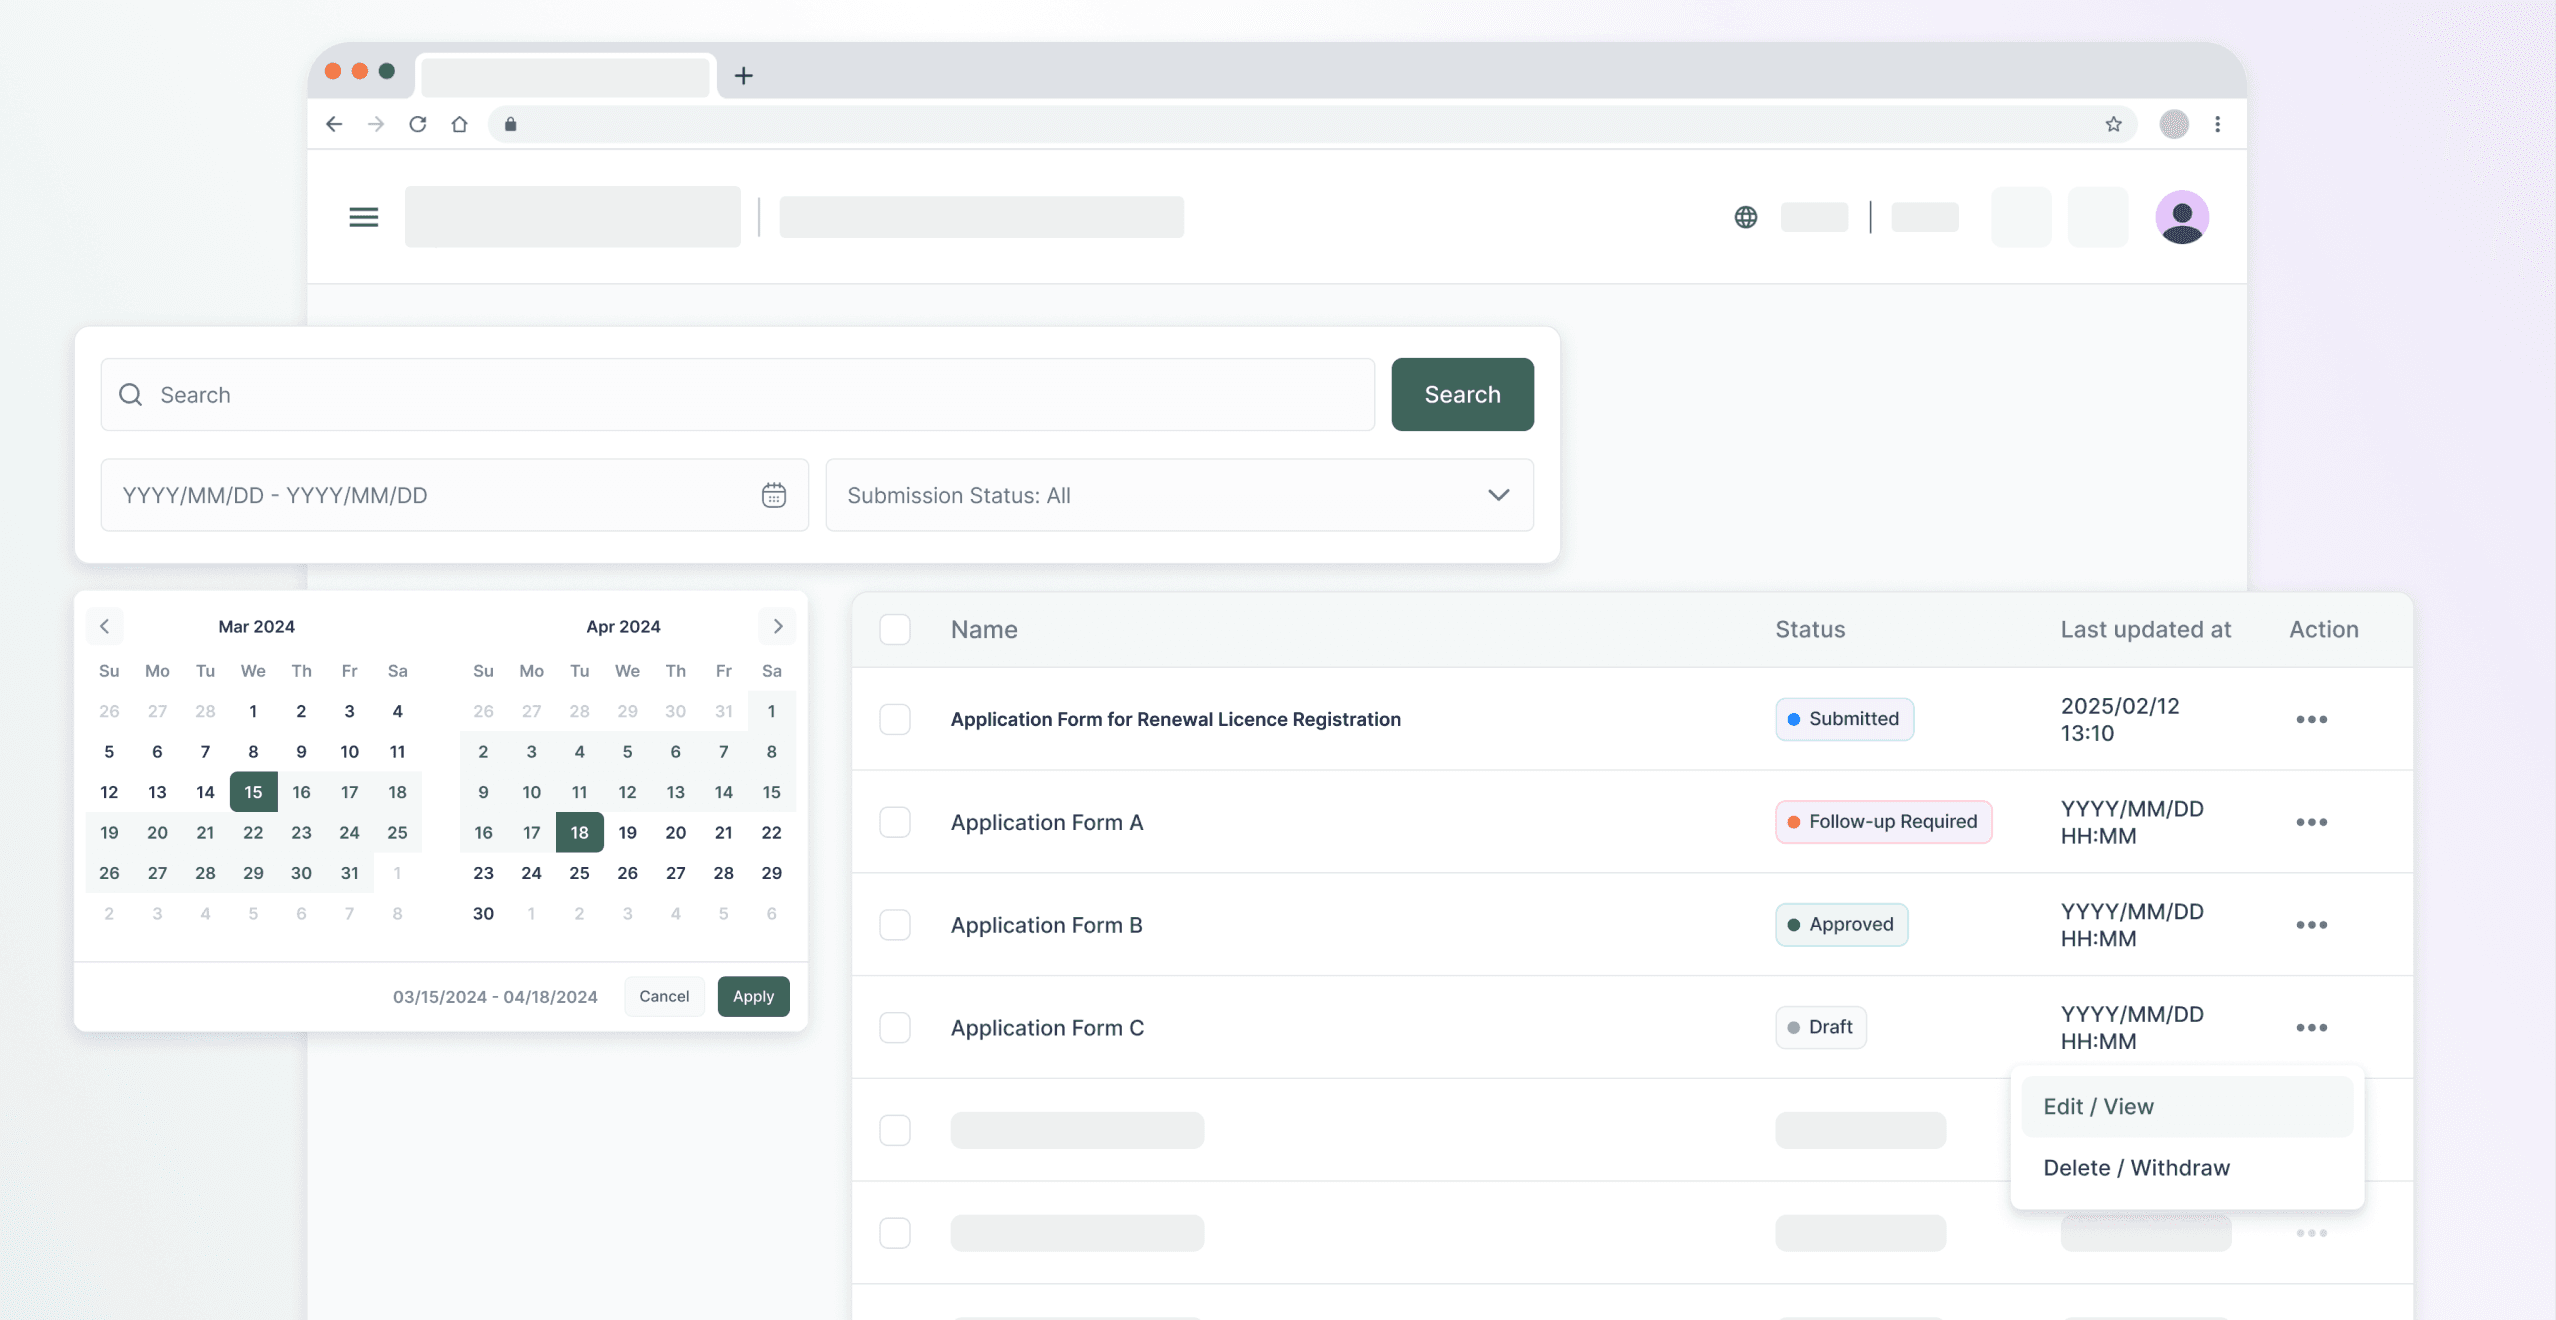Viewport: 2556px width, 1320px height.
Task: Apply the selected date range
Action: (x=753, y=996)
